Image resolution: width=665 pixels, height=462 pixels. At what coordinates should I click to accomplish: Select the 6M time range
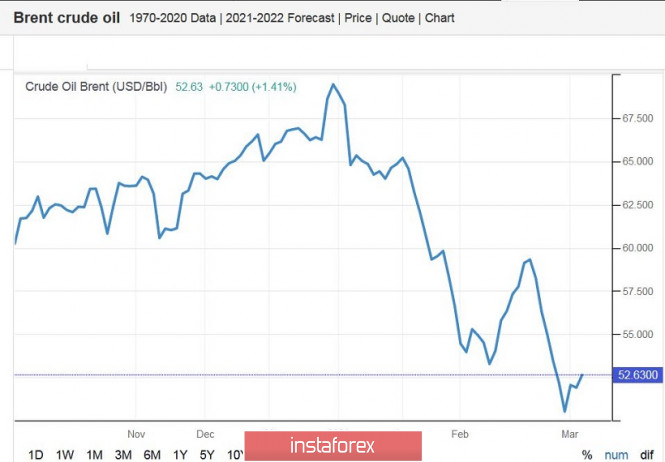[152, 455]
